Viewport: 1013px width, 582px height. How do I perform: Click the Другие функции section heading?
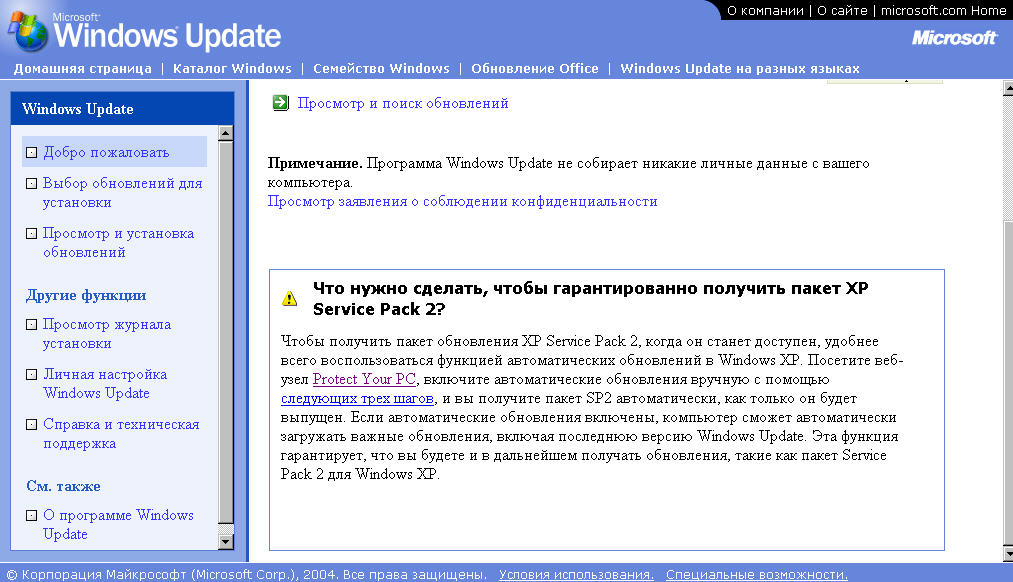(86, 295)
